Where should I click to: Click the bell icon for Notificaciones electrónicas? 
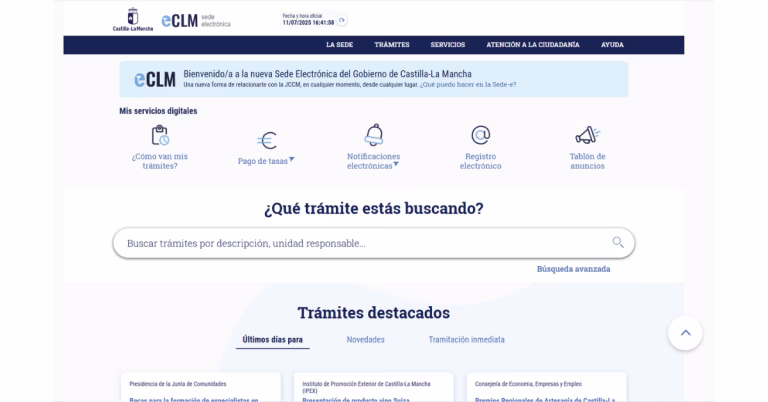point(374,135)
